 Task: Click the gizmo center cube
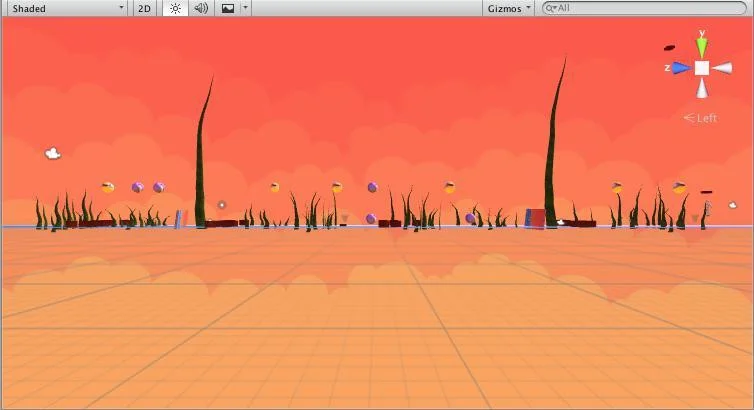coord(702,68)
